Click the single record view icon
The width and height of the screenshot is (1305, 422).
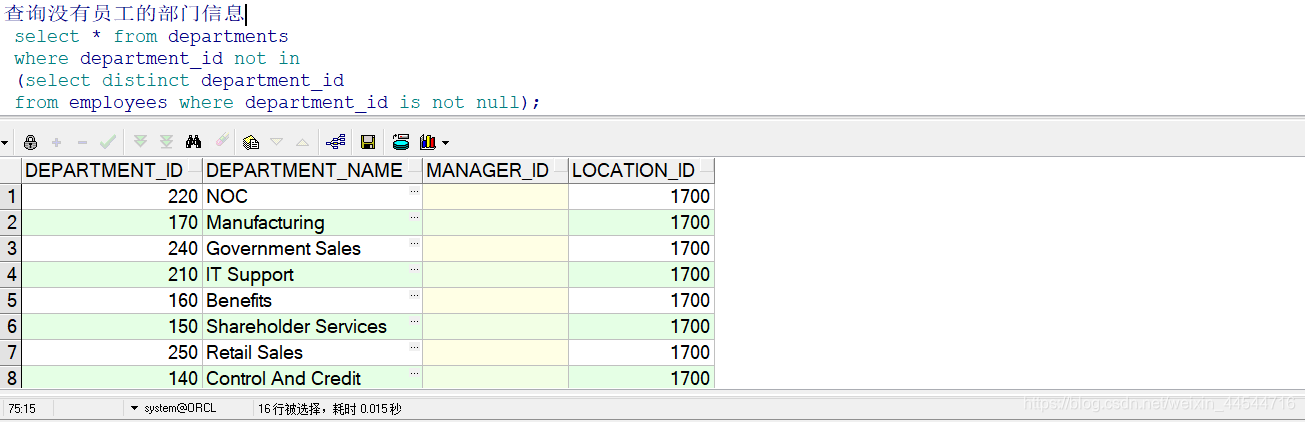[251, 142]
